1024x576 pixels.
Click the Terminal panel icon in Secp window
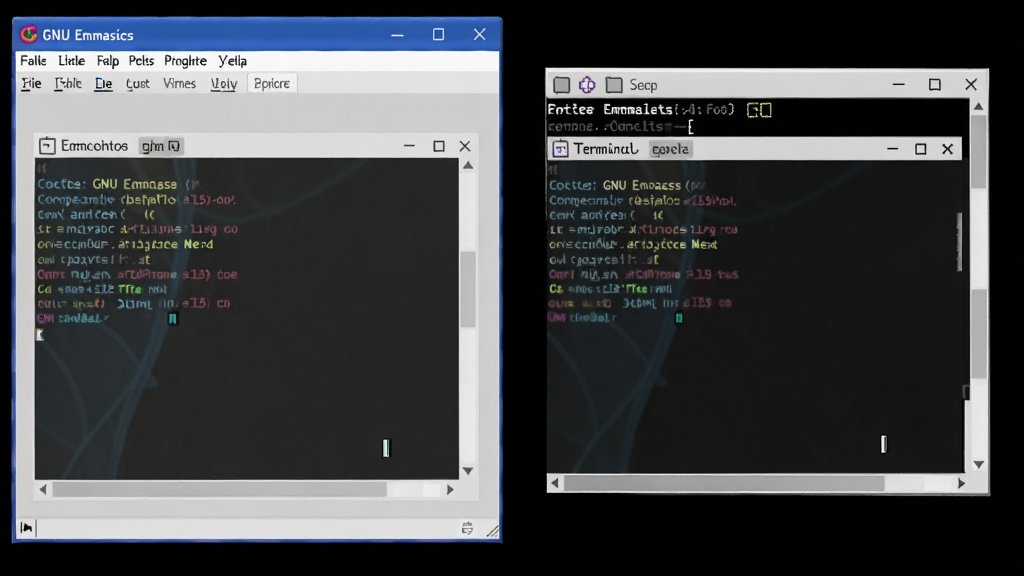click(560, 149)
